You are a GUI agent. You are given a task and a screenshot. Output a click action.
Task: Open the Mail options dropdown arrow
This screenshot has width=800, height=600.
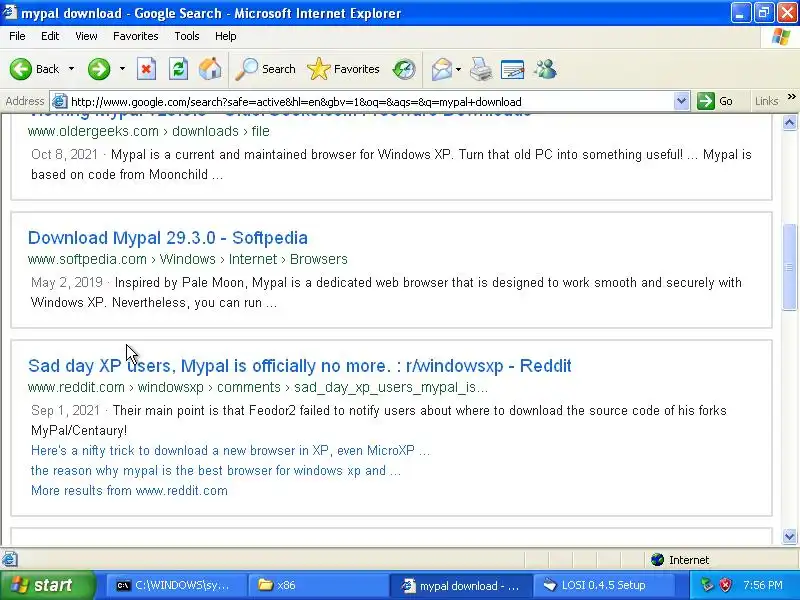458,69
